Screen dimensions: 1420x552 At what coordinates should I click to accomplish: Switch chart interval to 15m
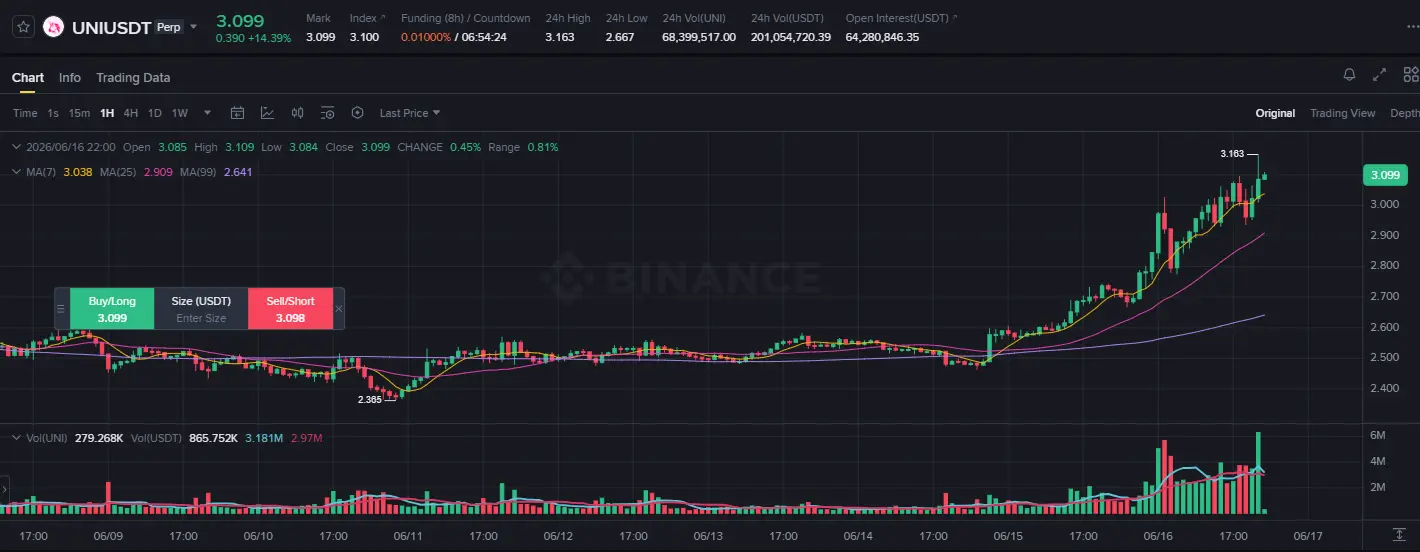79,113
